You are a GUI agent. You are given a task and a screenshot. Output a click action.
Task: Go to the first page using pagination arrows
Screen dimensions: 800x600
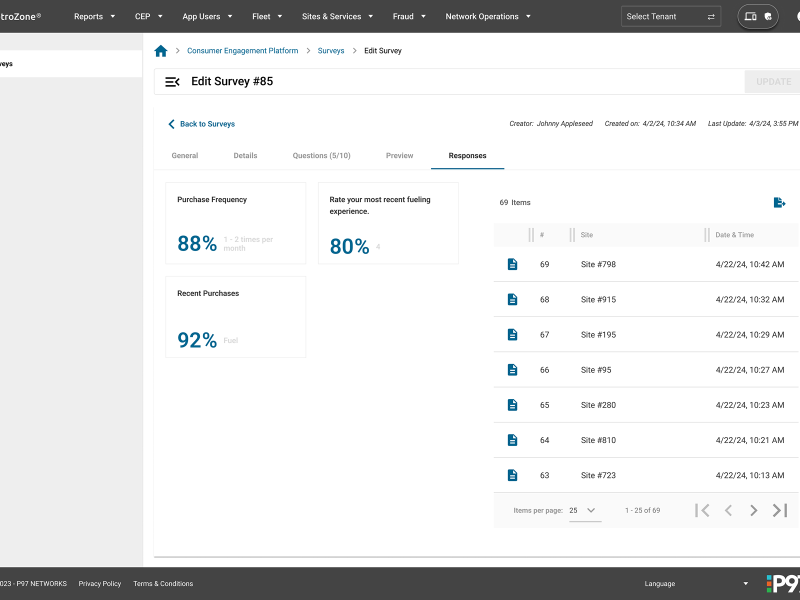[x=703, y=510]
